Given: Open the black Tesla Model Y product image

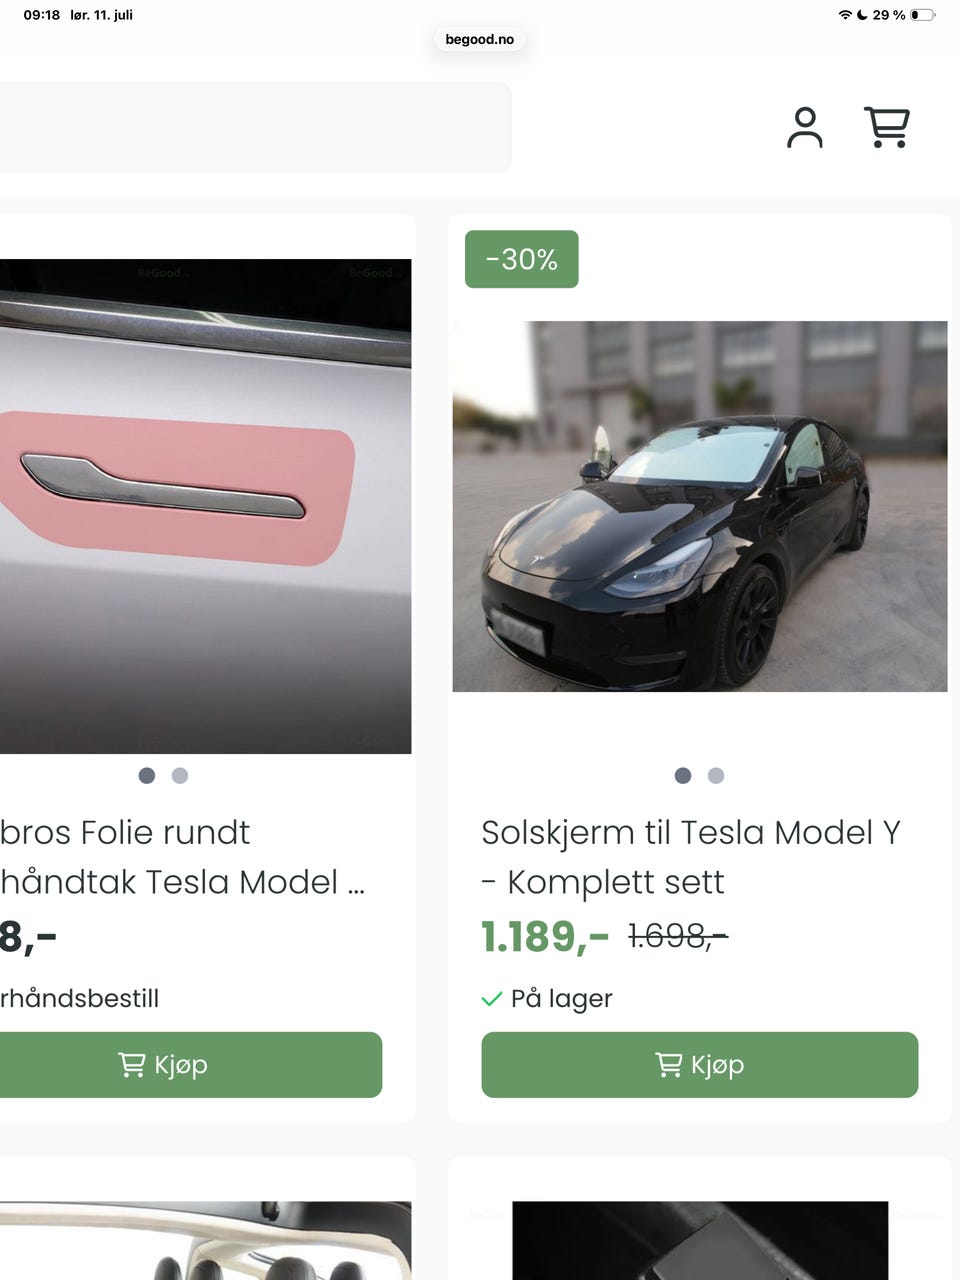Looking at the screenshot, I should 700,506.
